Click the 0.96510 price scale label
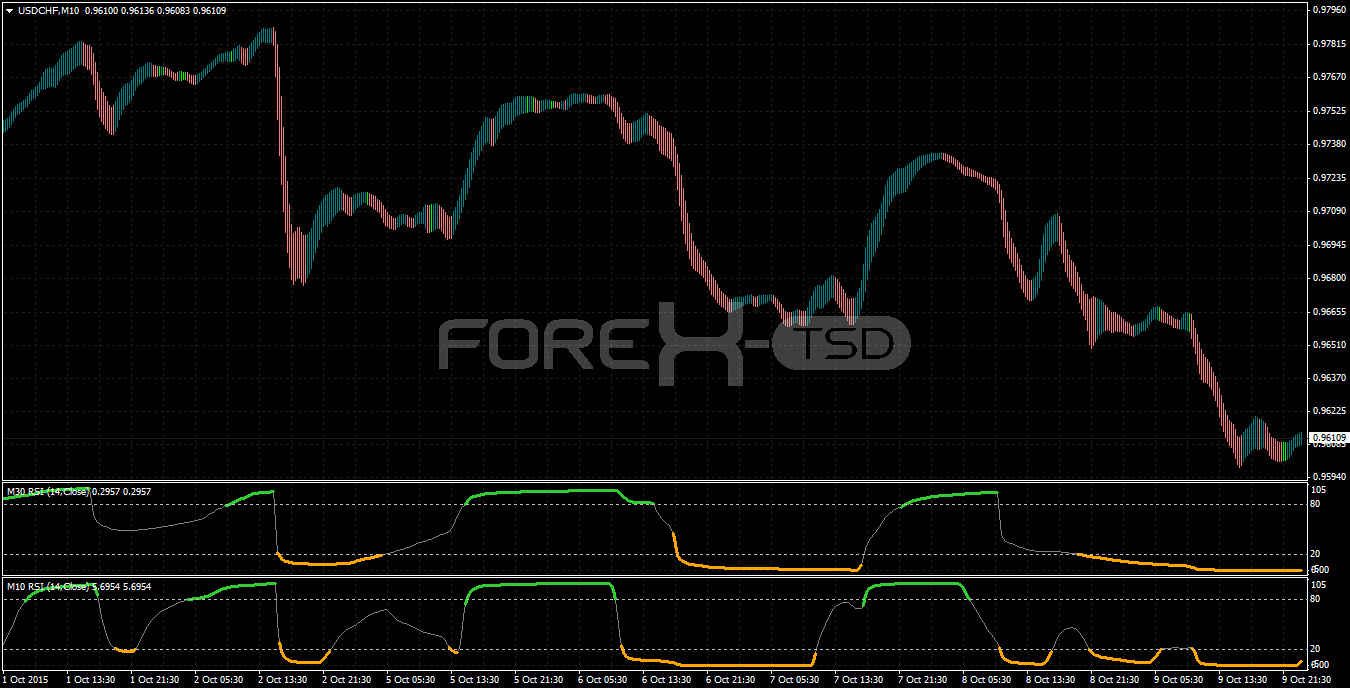 pyautogui.click(x=1328, y=345)
